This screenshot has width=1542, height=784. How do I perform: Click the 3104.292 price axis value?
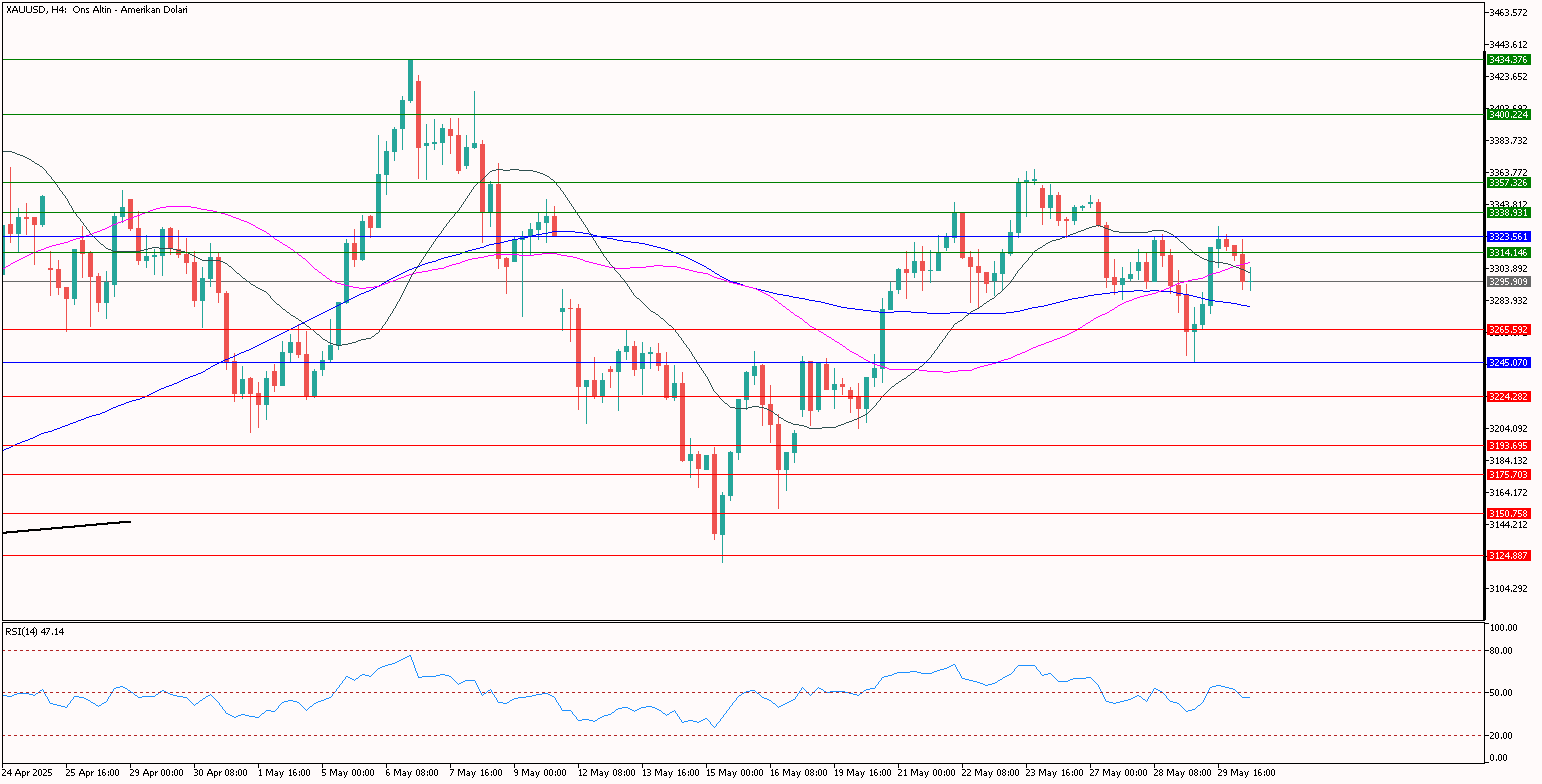(1510, 588)
